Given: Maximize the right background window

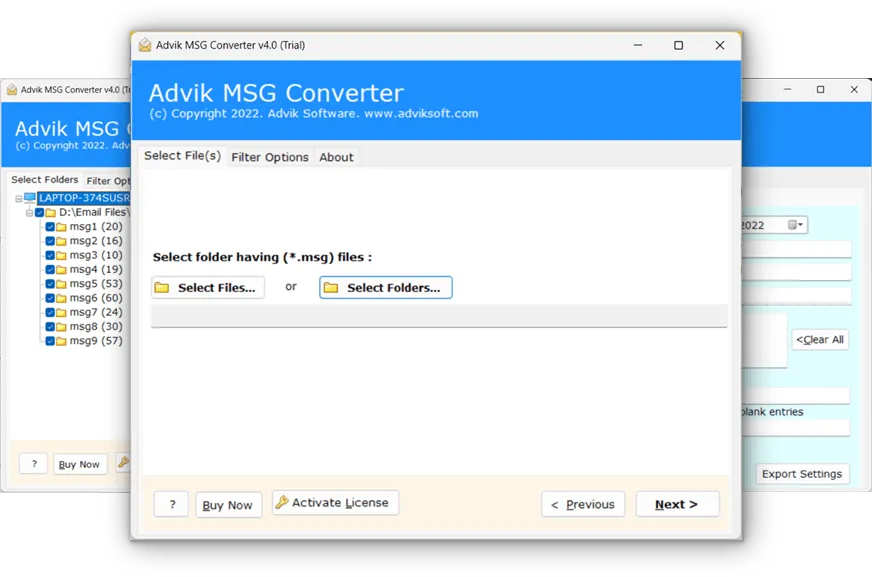Looking at the screenshot, I should pos(820,89).
